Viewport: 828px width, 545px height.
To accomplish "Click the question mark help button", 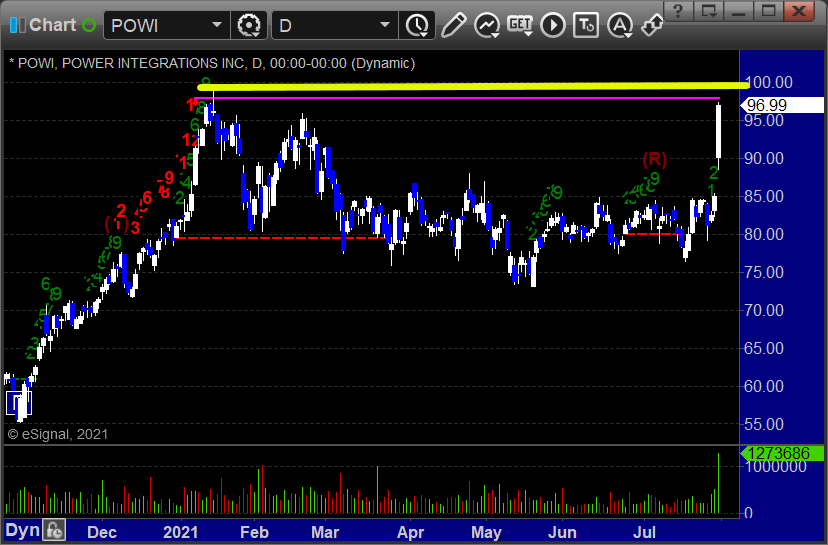I will click(678, 11).
